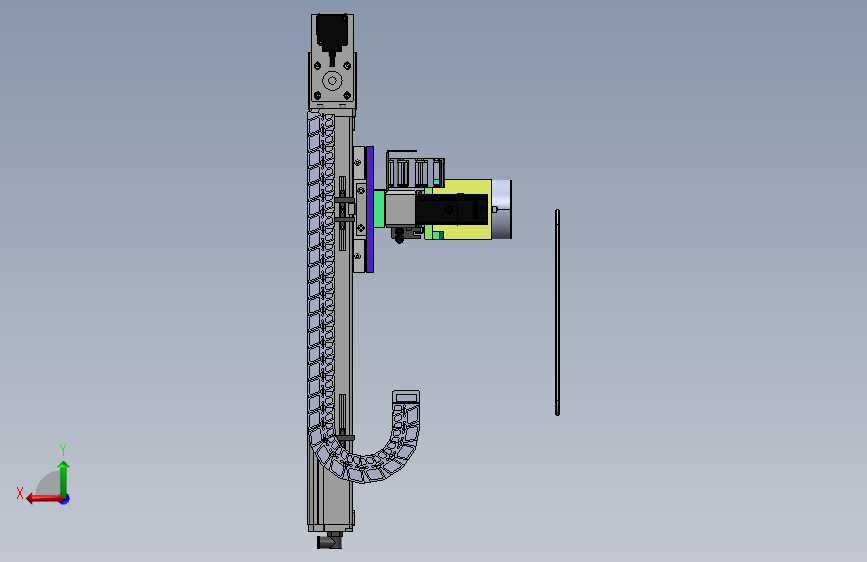The width and height of the screenshot is (867, 562).
Task: Click the X label on the triad
Action: coord(20,493)
